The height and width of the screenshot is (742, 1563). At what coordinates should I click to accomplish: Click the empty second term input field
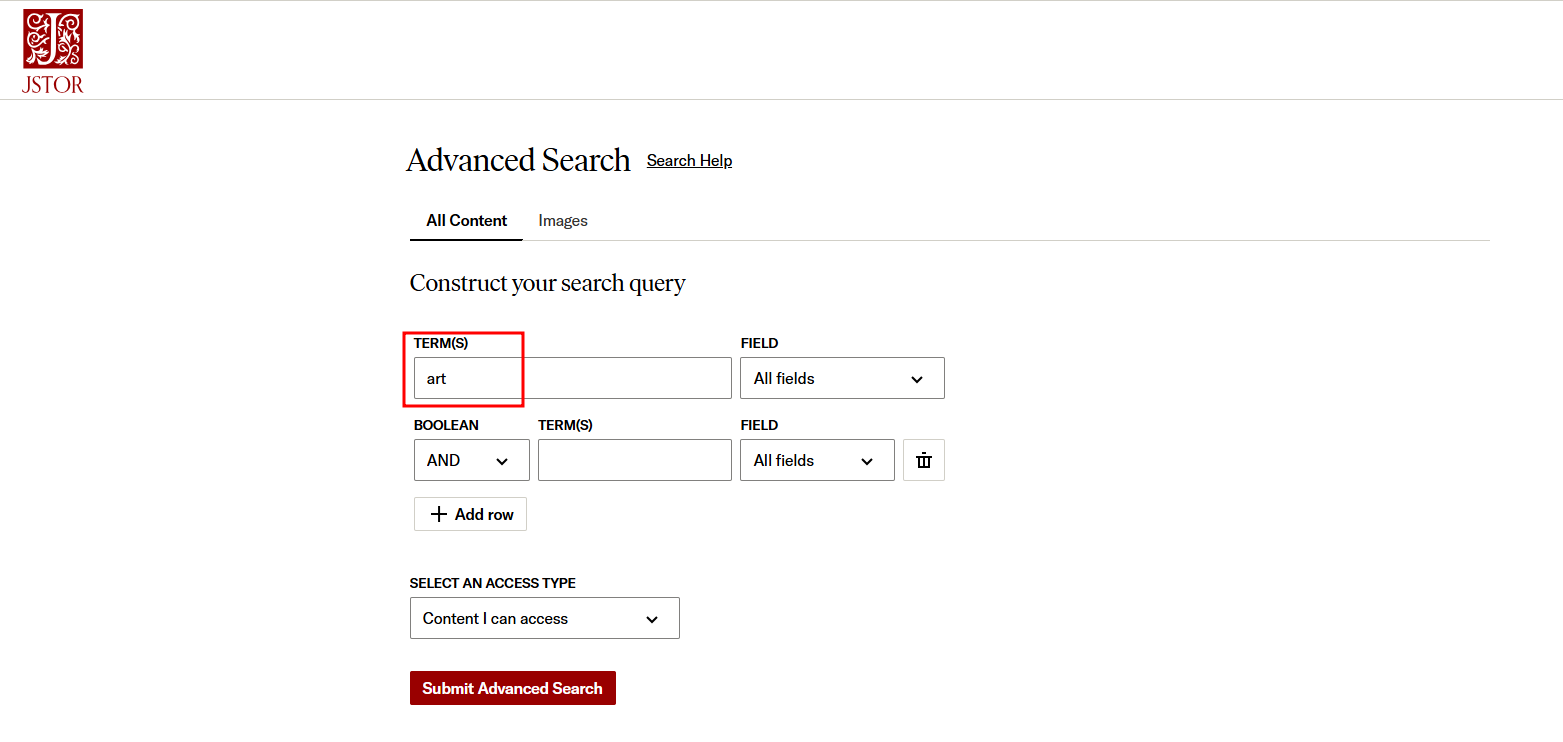click(634, 460)
